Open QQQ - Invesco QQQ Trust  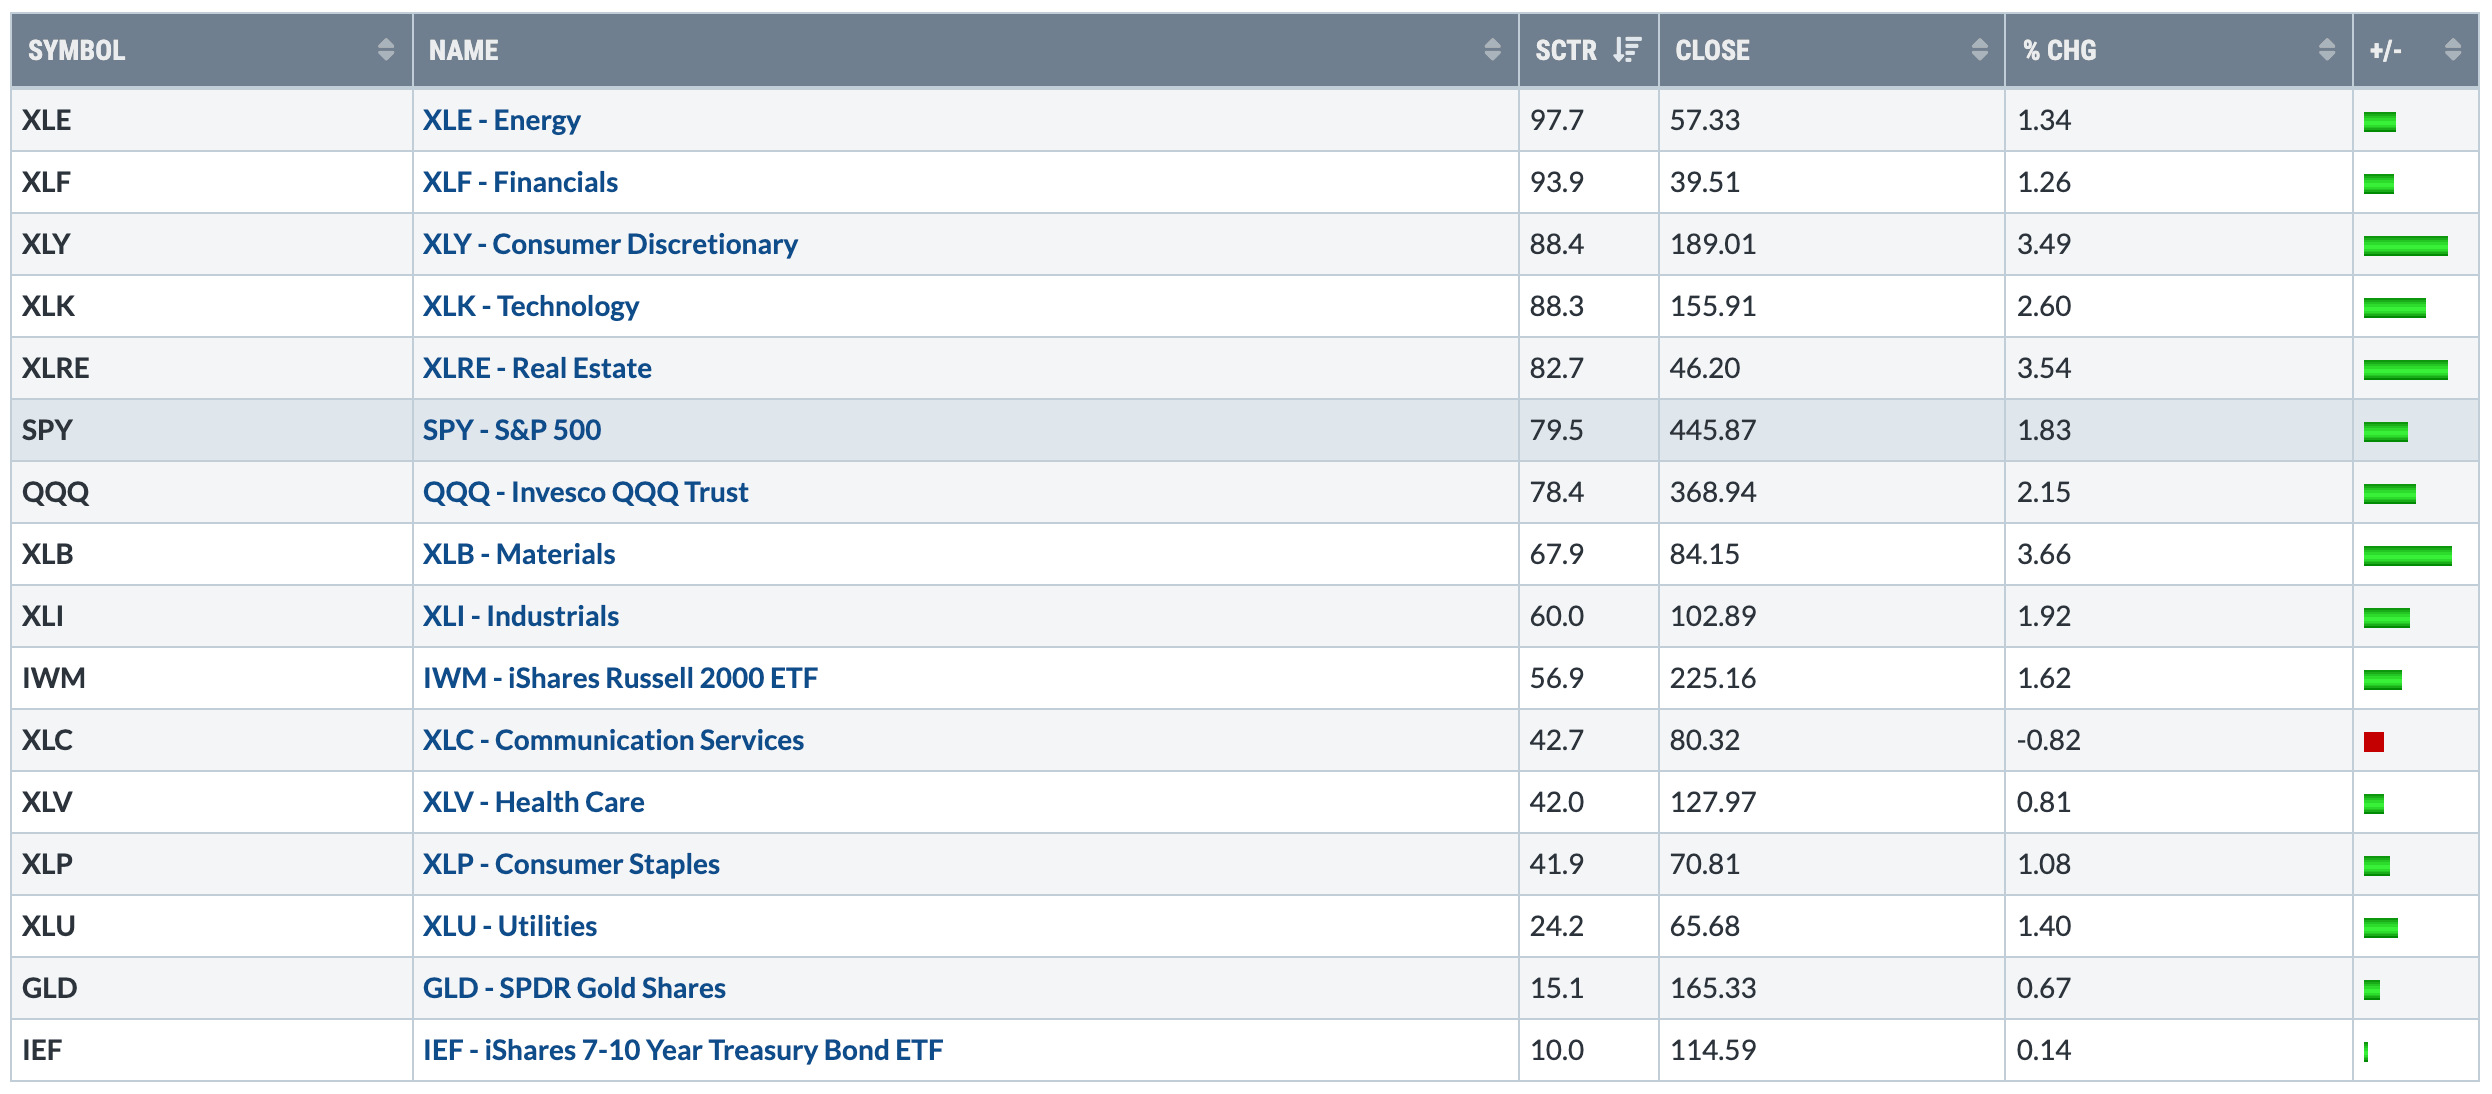(x=585, y=492)
